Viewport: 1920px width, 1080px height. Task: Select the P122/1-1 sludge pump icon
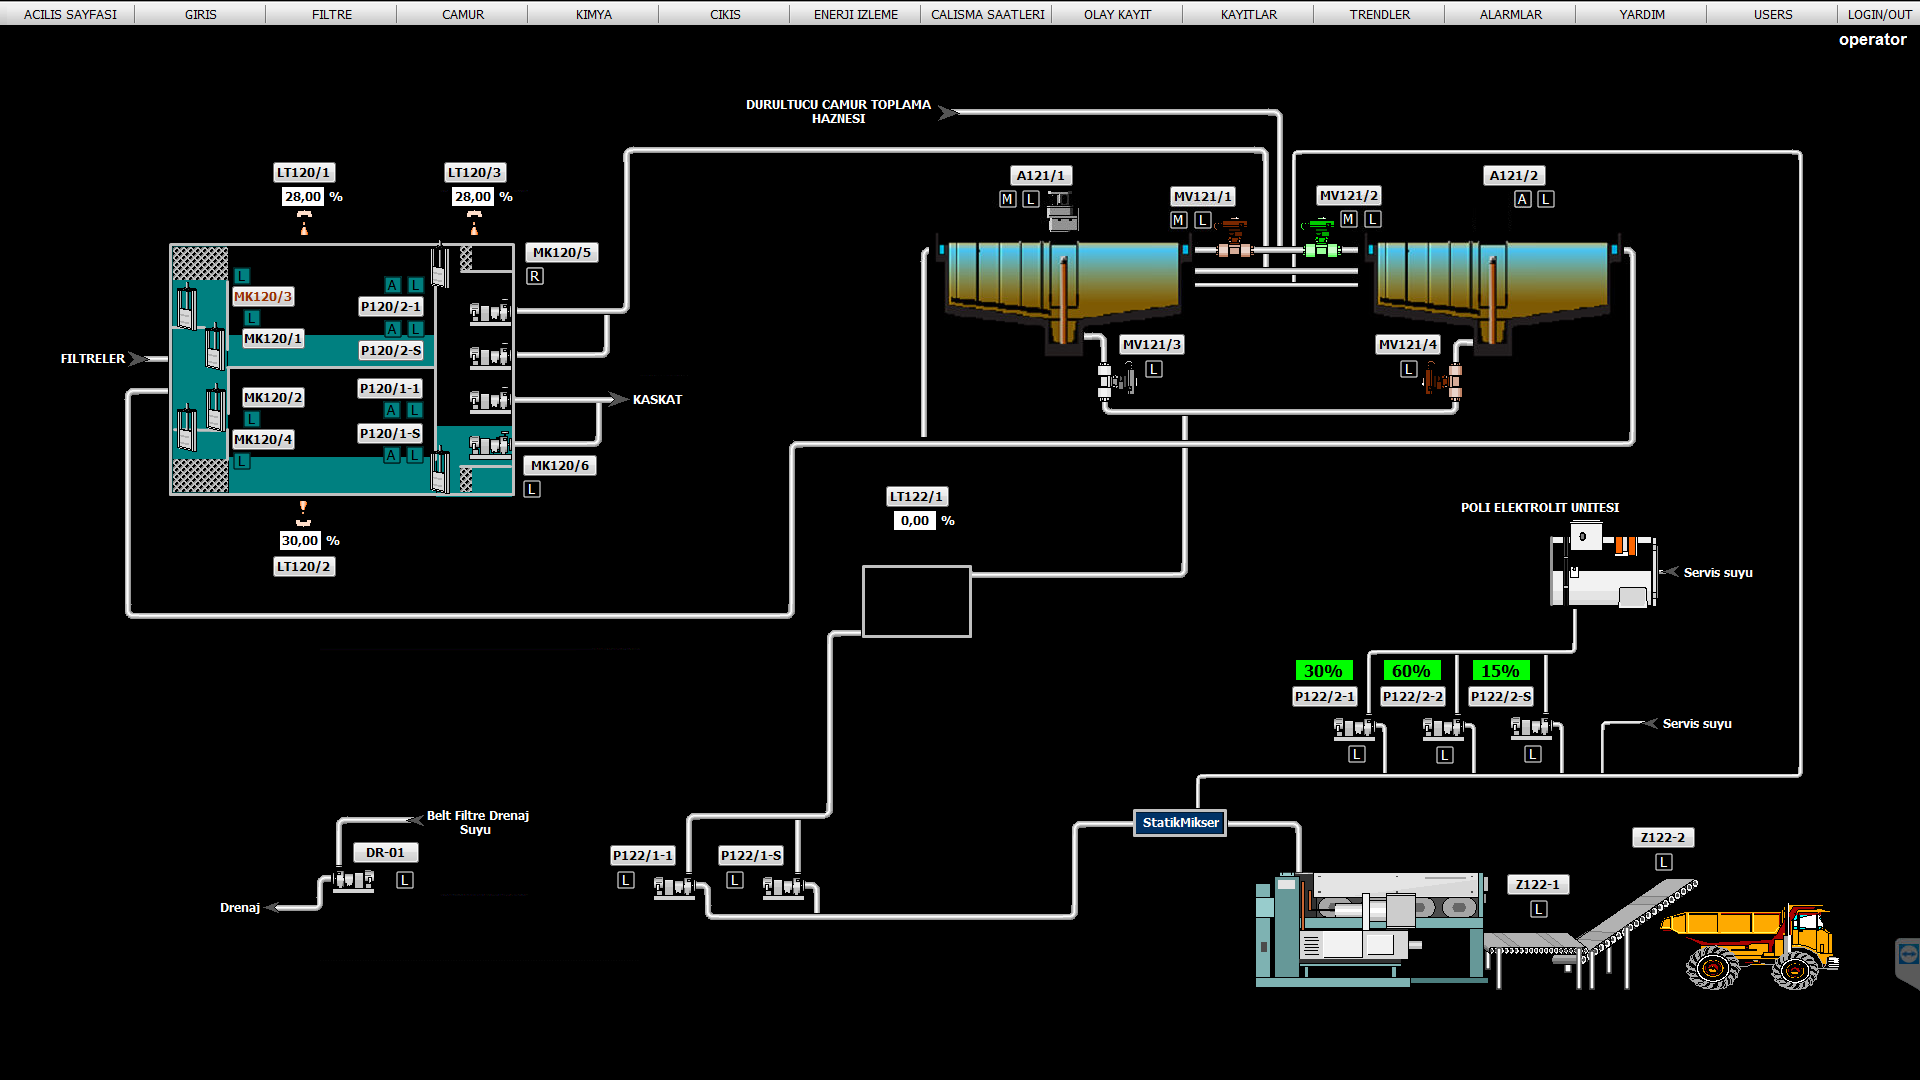[674, 886]
